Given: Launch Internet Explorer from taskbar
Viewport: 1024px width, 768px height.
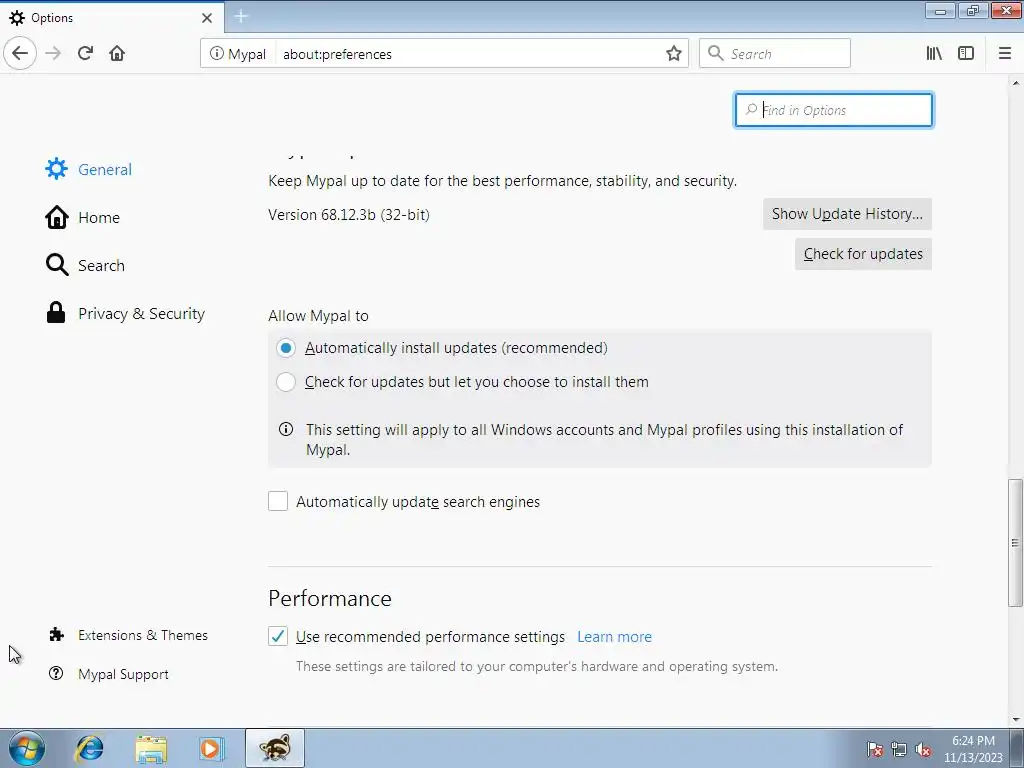Looking at the screenshot, I should (89, 748).
